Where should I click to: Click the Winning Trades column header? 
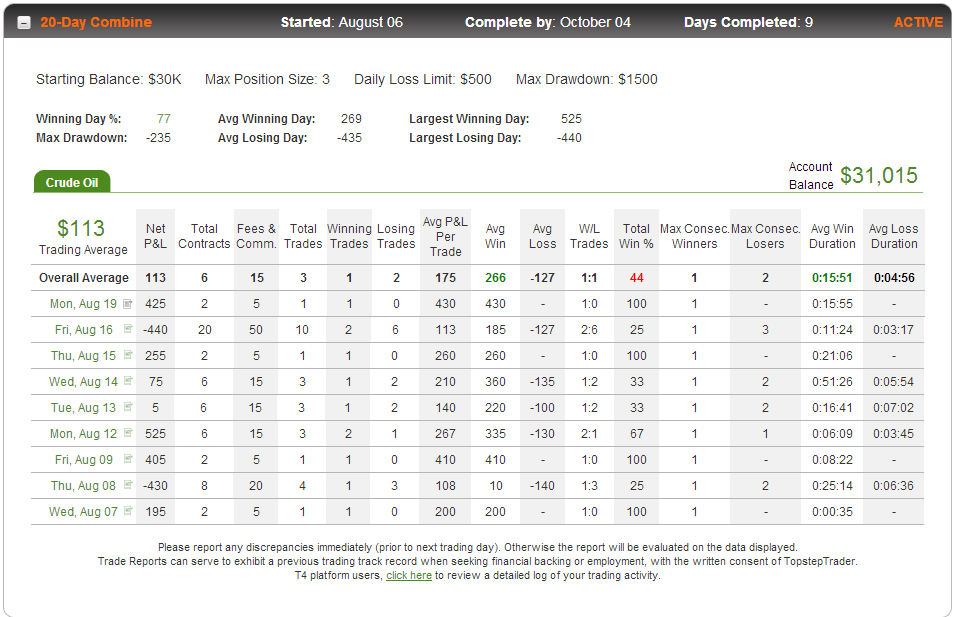pos(349,236)
